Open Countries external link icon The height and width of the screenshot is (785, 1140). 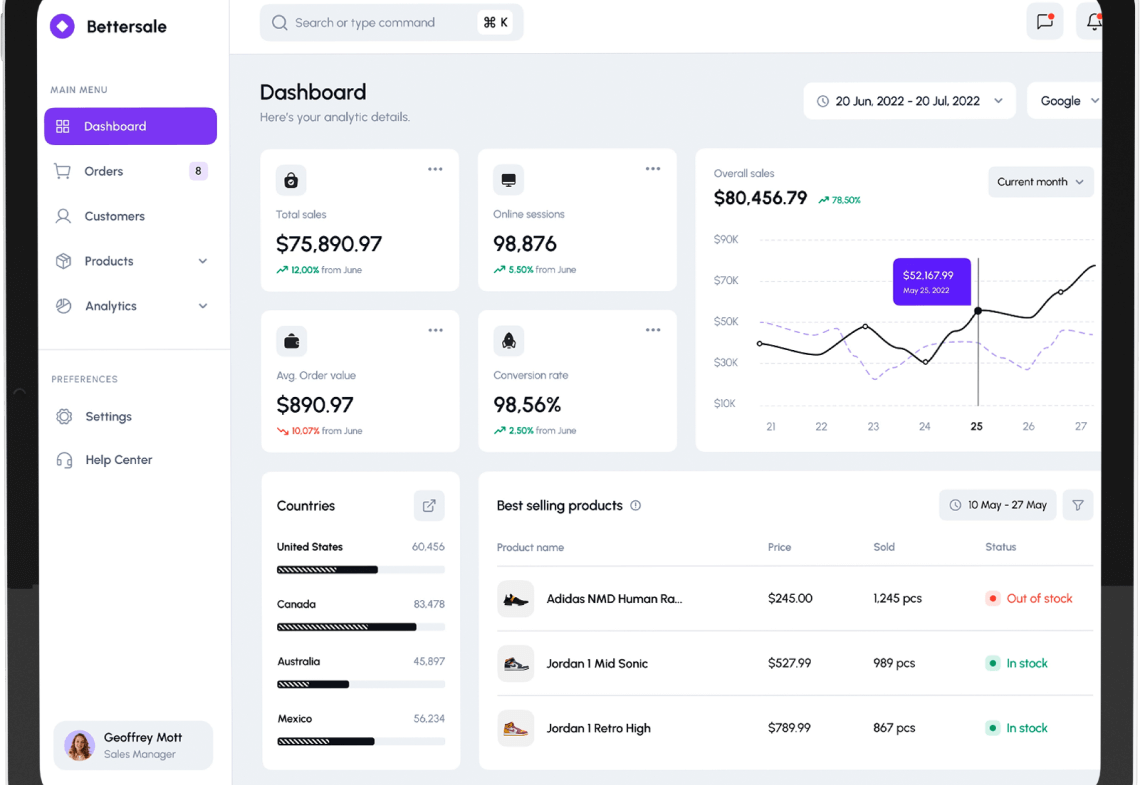coord(429,506)
